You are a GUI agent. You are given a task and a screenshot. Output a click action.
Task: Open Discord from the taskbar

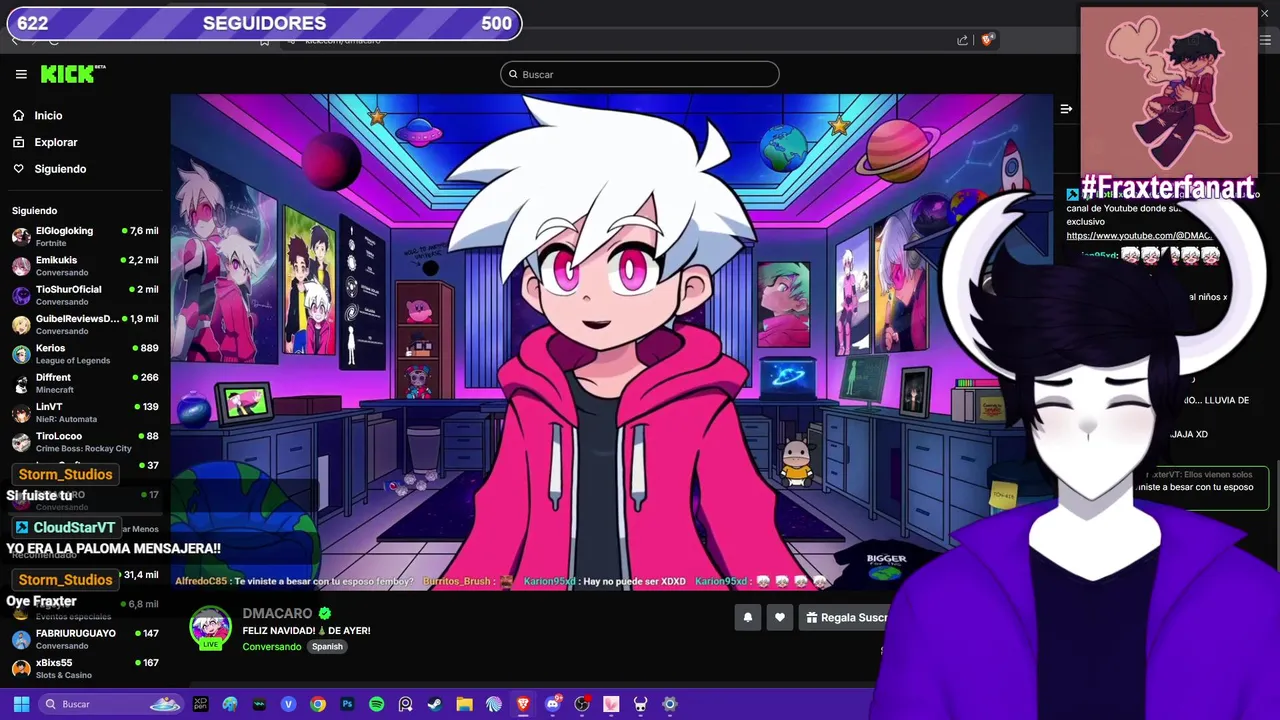(553, 704)
